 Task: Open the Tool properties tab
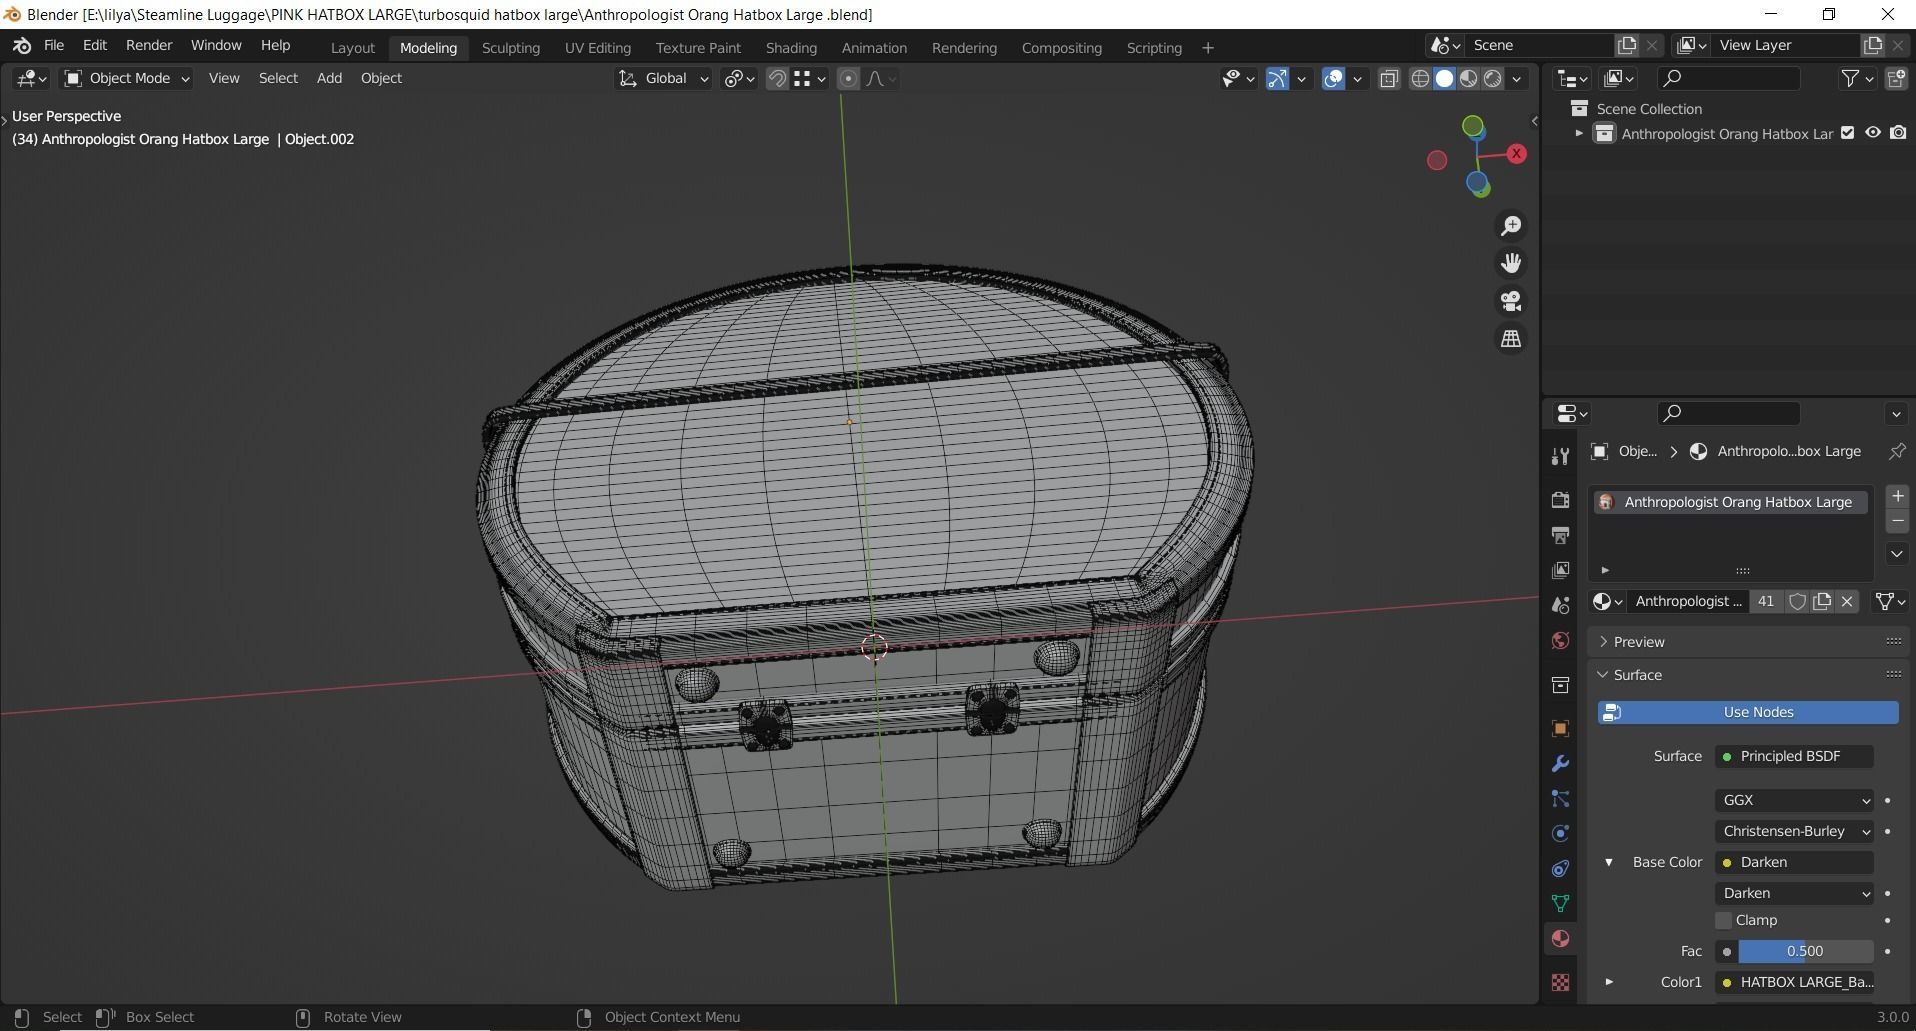pyautogui.click(x=1560, y=457)
